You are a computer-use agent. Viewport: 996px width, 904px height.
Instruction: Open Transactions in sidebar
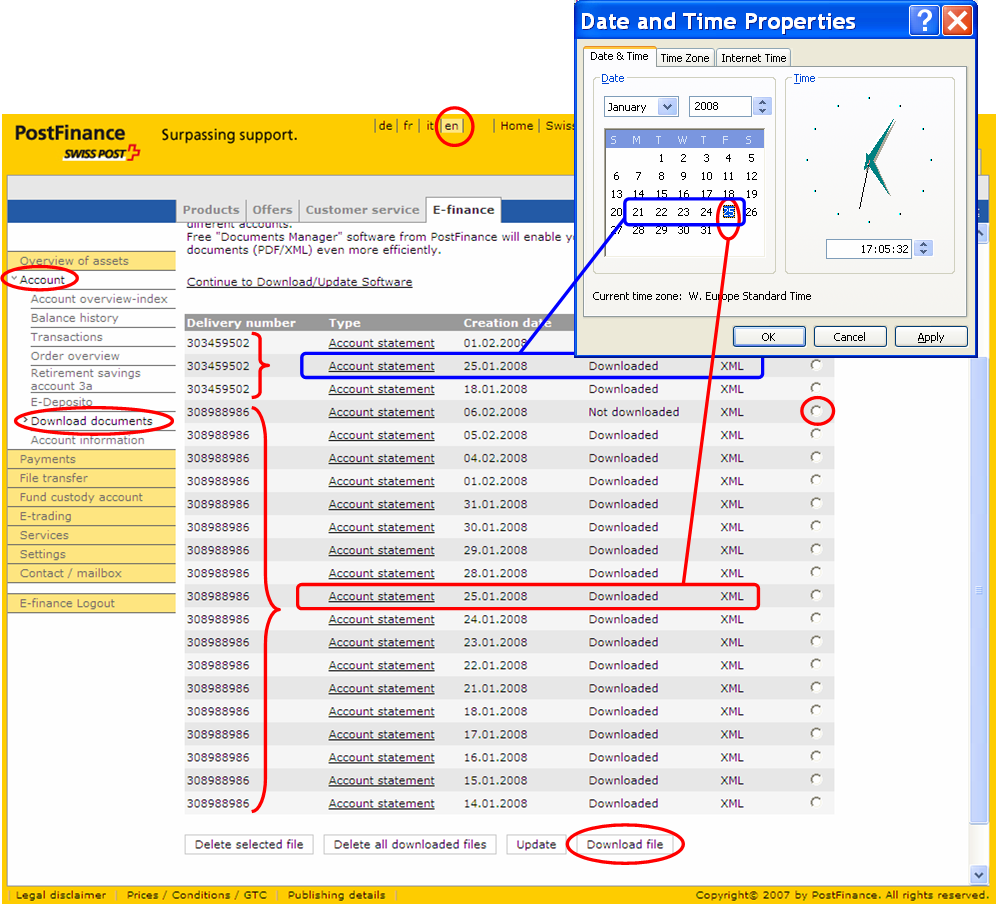(66, 337)
